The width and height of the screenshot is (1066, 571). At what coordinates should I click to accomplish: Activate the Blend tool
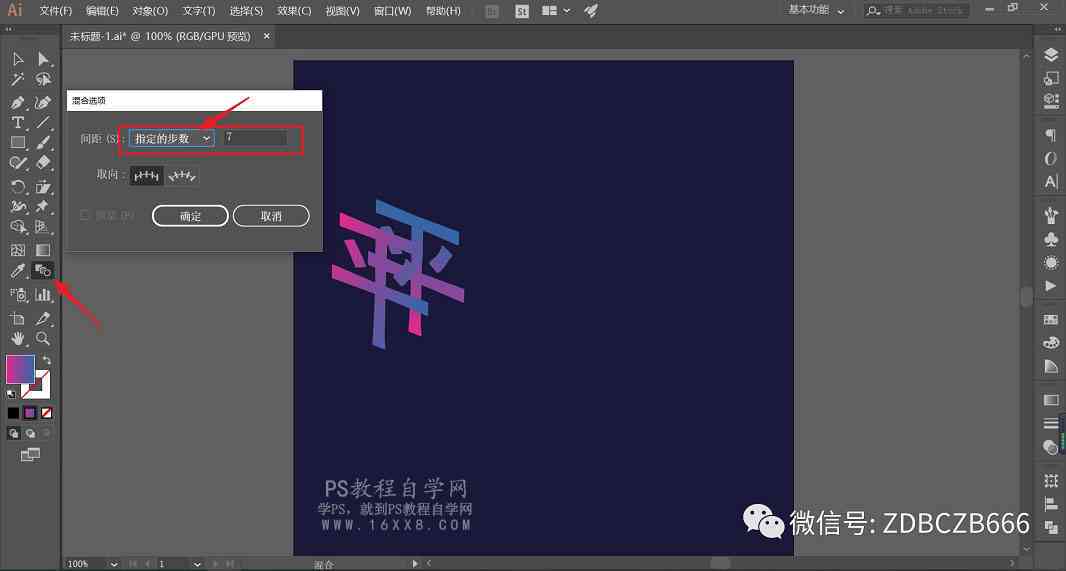point(43,271)
